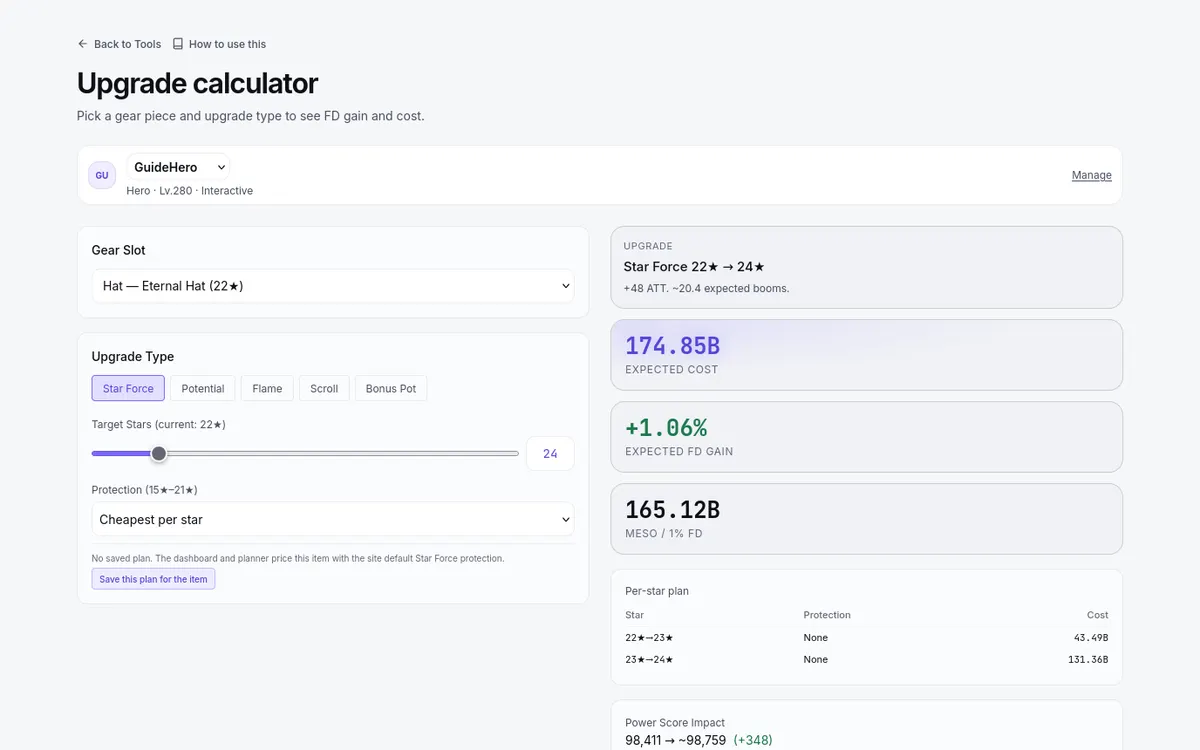
Task: Go to Back to Tools link
Action: (x=119, y=44)
